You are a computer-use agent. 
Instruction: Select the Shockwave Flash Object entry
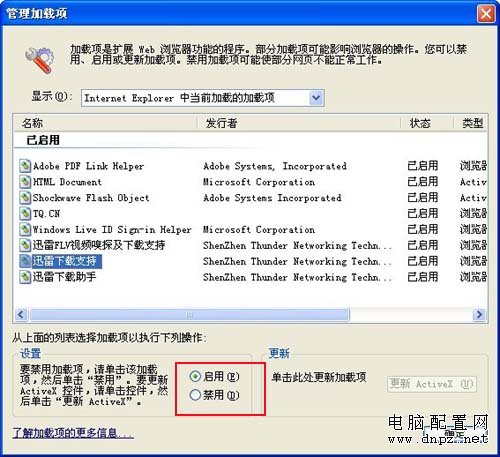[x=91, y=198]
